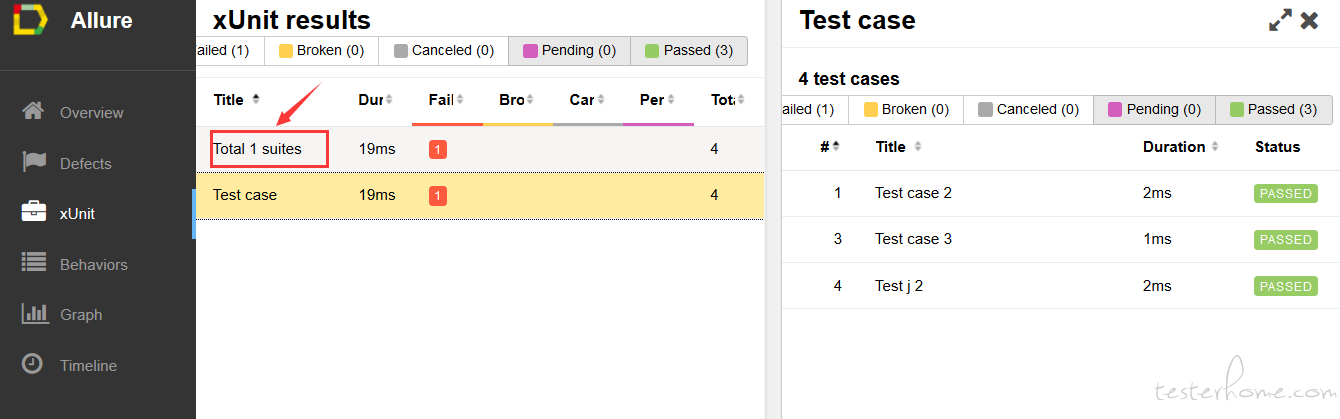This screenshot has height=419, width=1340.
Task: Go to xUnit page
Action: [x=78, y=214]
